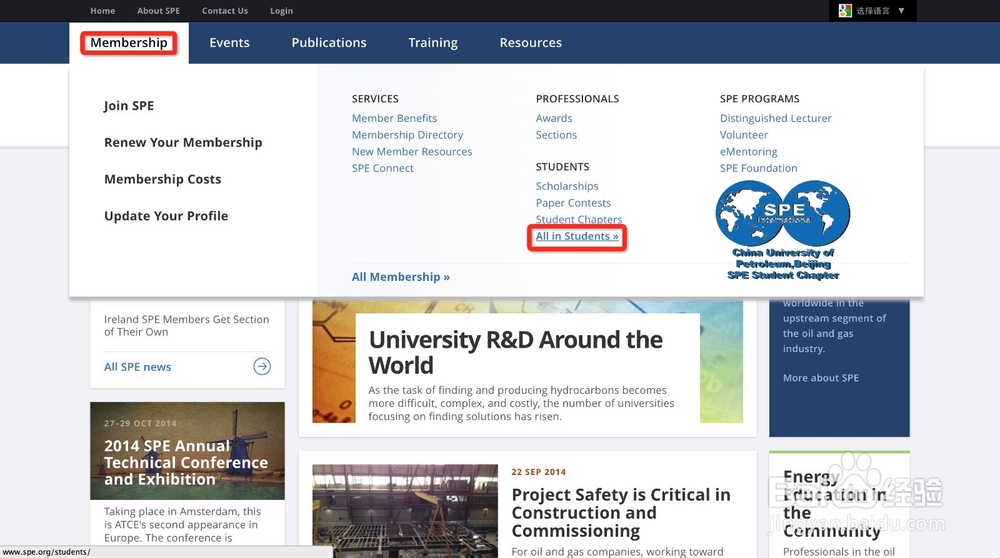The image size is (1000, 558).
Task: Open Paper Contests link
Action: pos(573,202)
